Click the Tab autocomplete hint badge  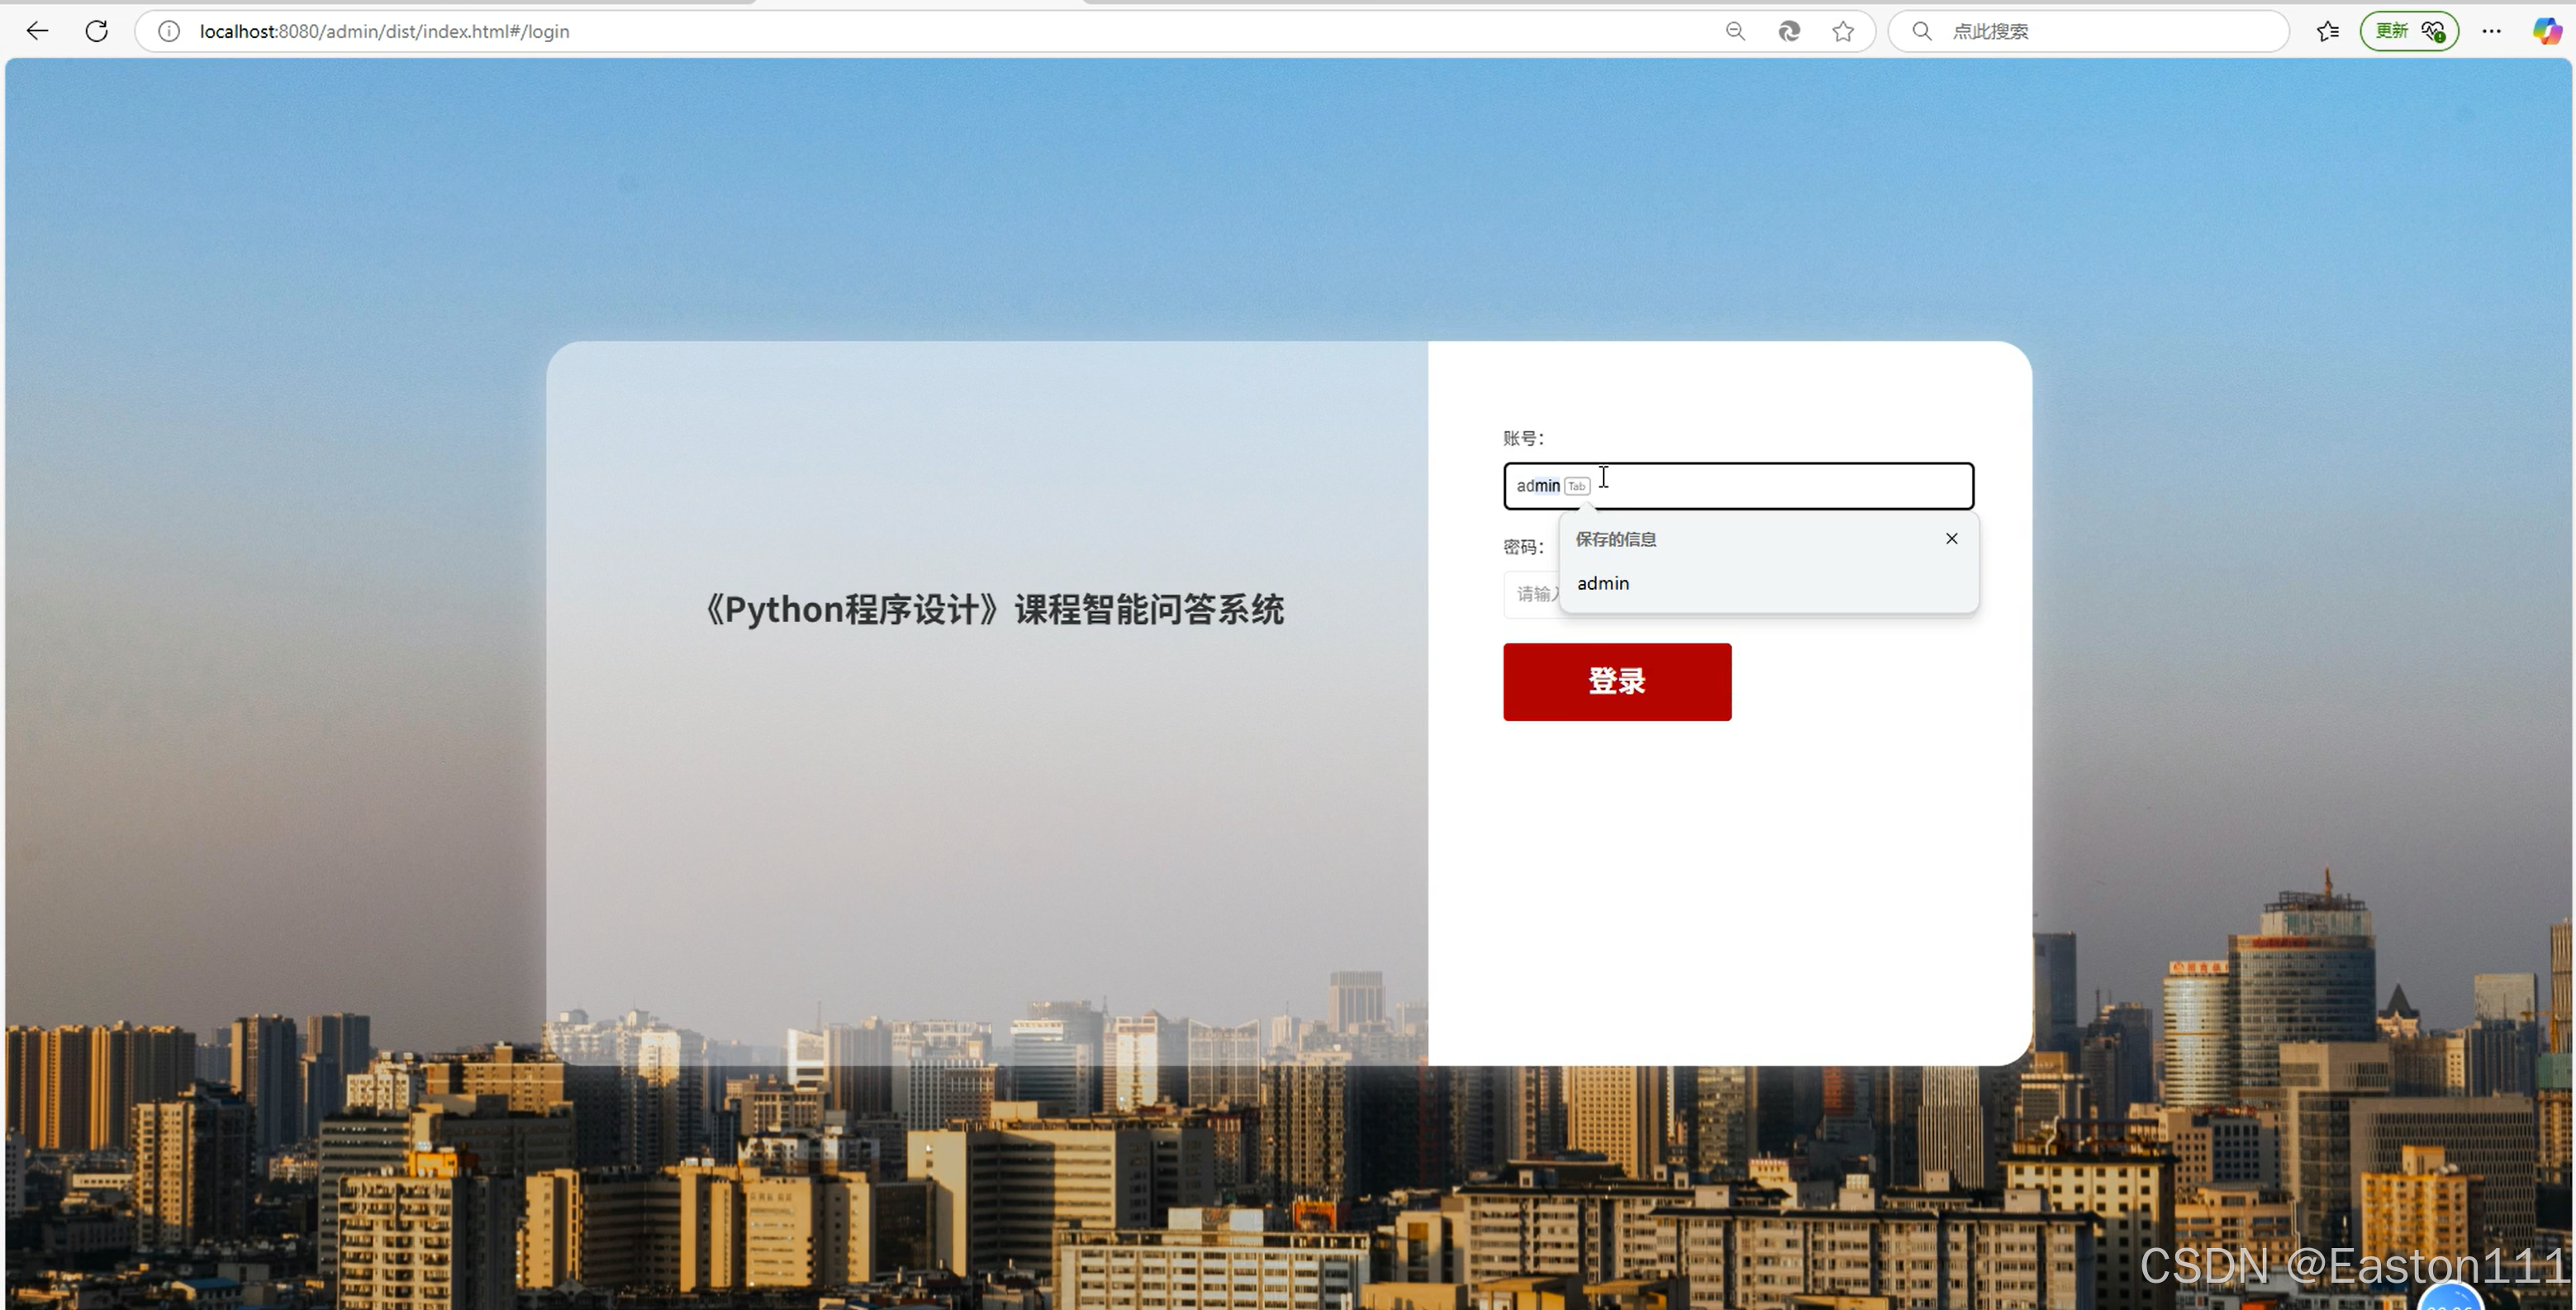tap(1577, 486)
